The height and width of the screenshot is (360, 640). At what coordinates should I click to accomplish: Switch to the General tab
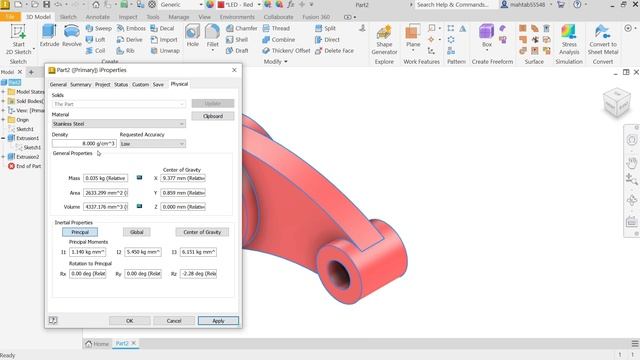click(58, 84)
